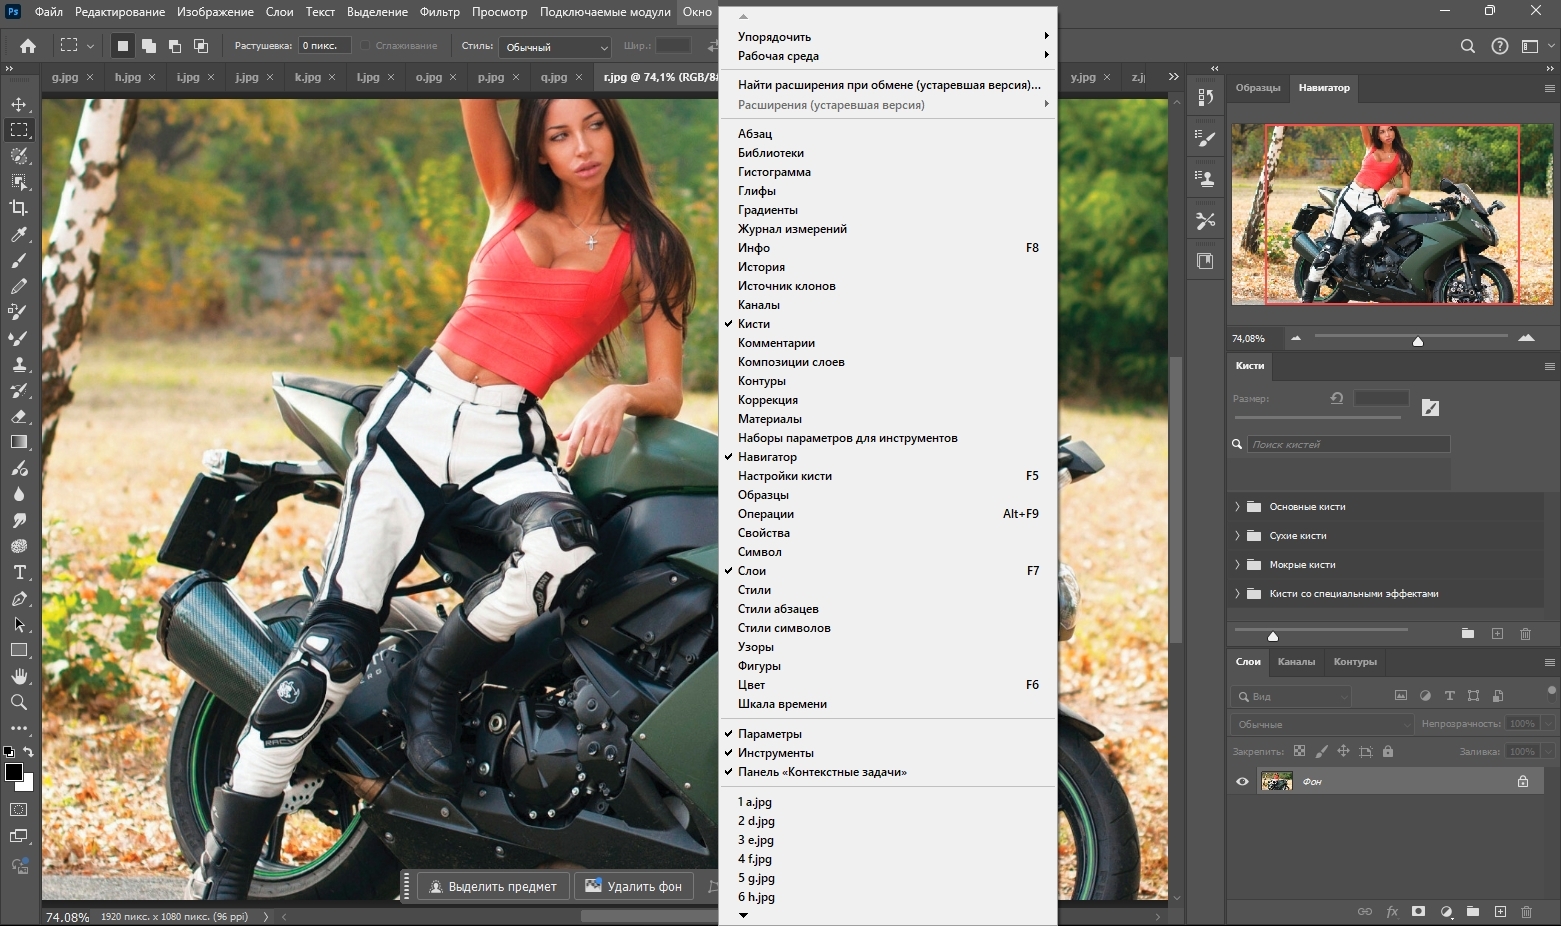The width and height of the screenshot is (1561, 926).
Task: Uncheck Инструменты in the Окно menu
Action: click(888, 753)
